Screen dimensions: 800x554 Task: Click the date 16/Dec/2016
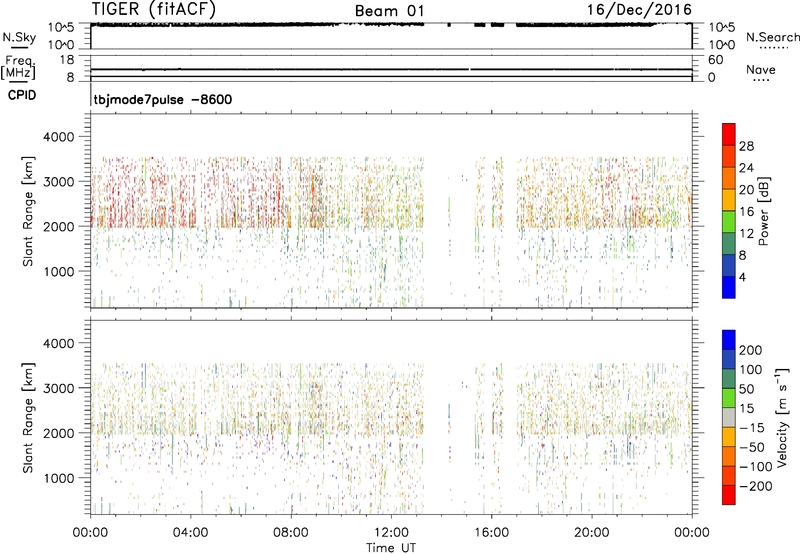(x=639, y=9)
